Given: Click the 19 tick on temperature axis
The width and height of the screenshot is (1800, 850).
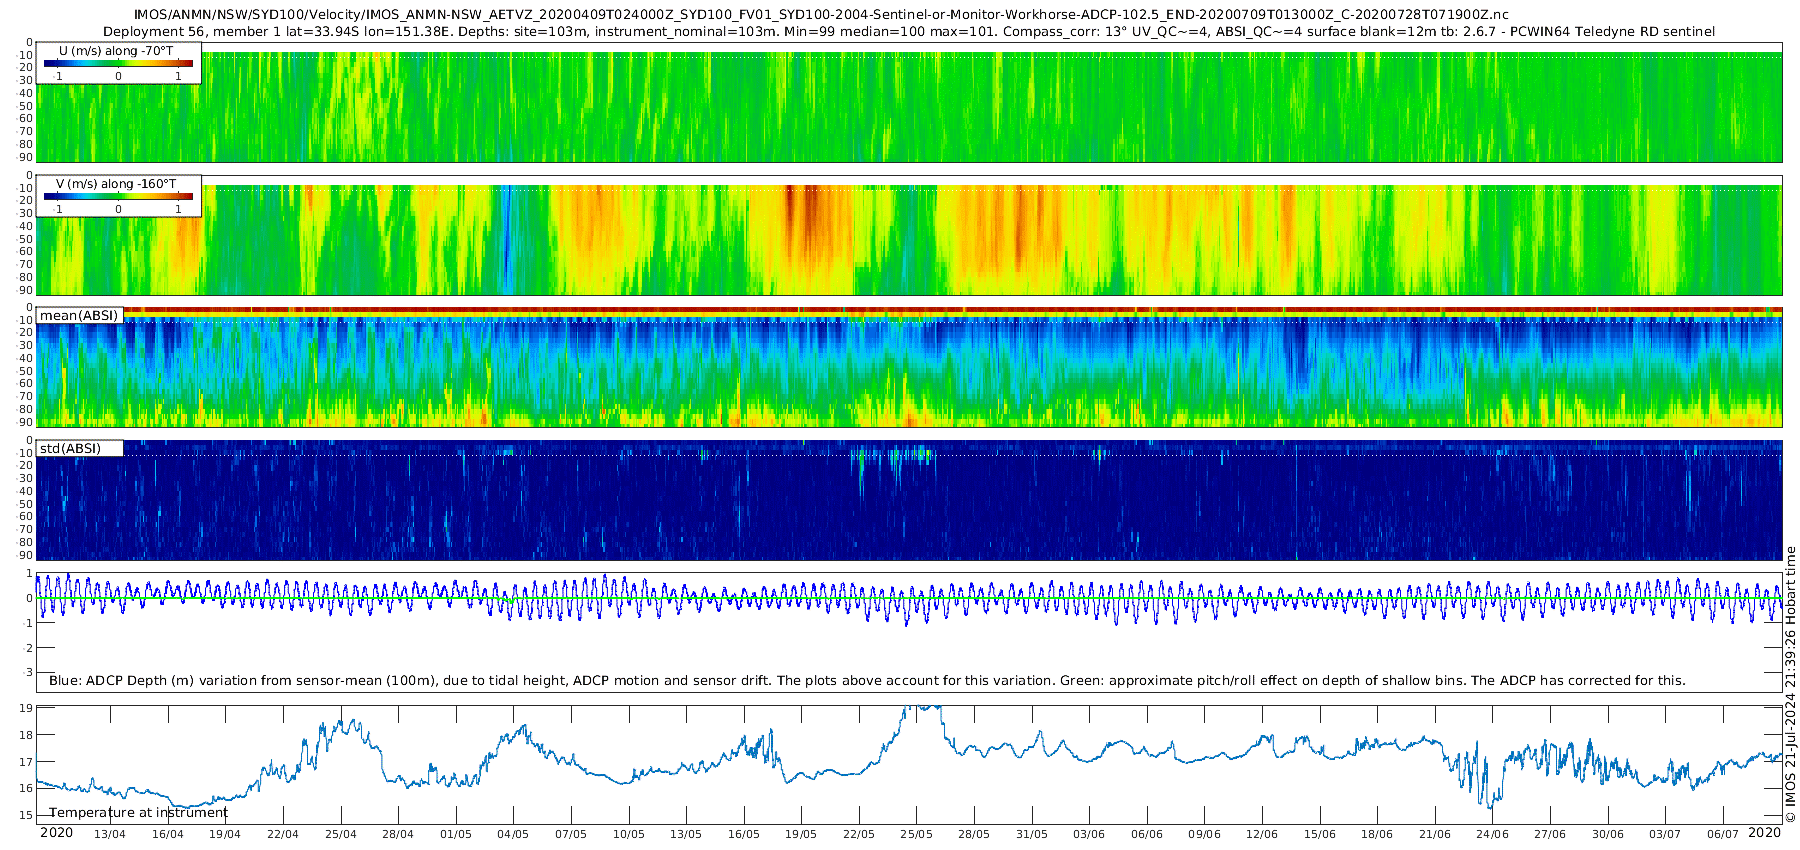Looking at the screenshot, I should click(x=26, y=708).
